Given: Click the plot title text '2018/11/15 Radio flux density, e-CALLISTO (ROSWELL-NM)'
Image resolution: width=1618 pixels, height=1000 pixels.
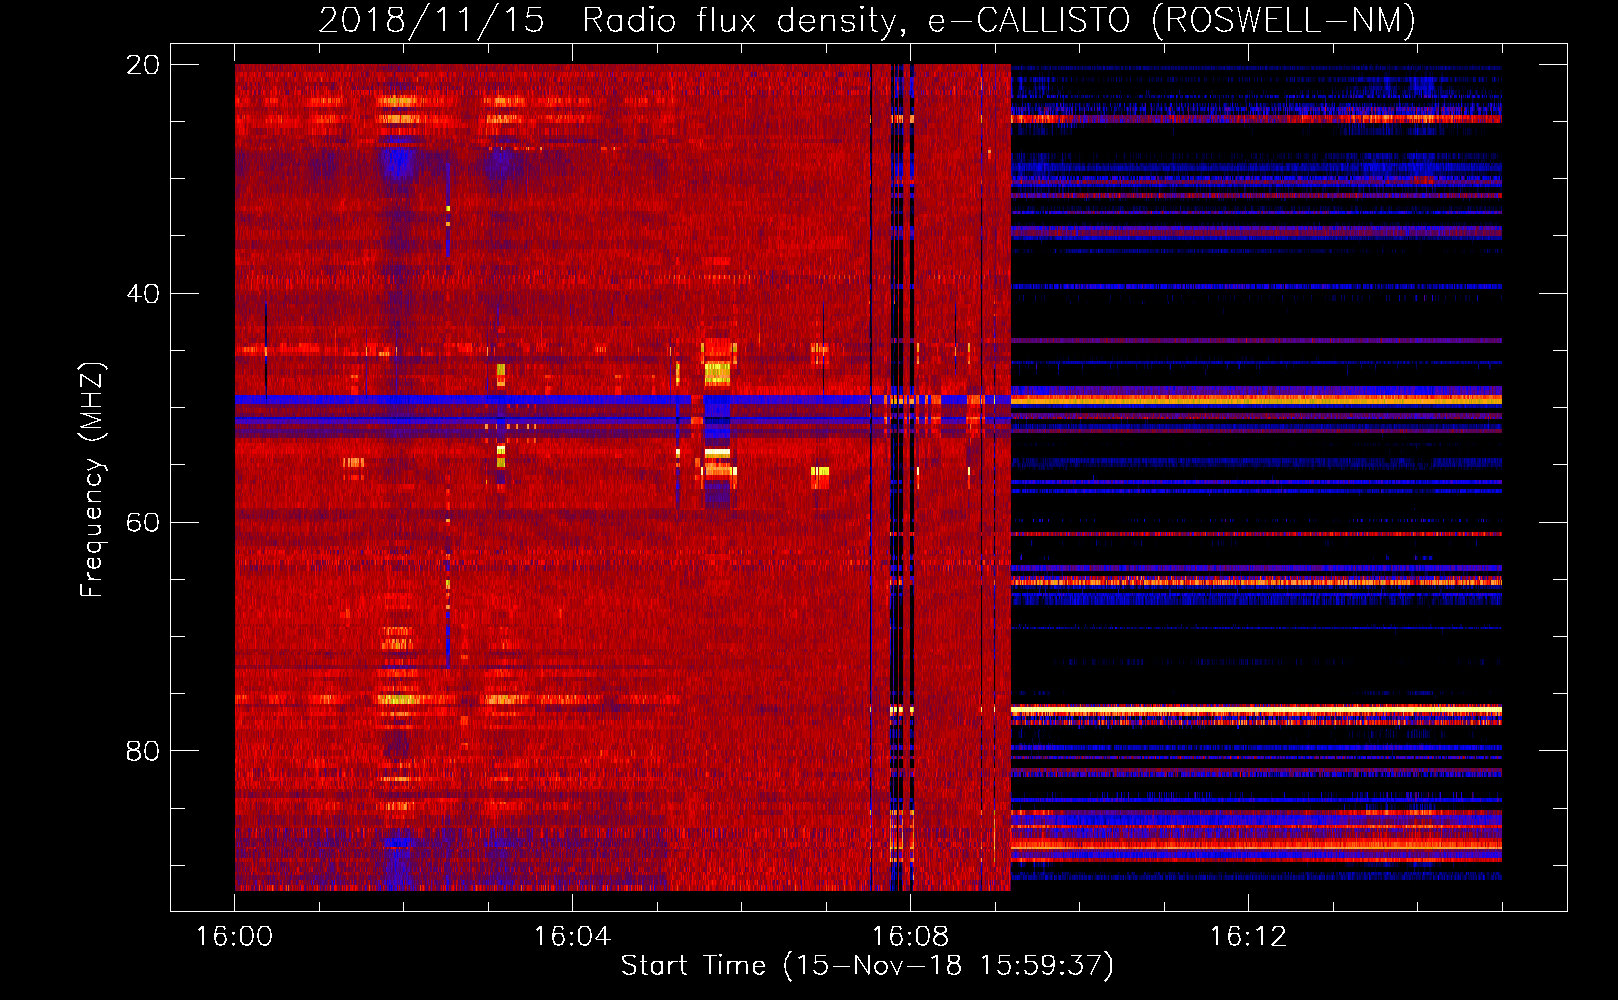Looking at the screenshot, I should (867, 20).
